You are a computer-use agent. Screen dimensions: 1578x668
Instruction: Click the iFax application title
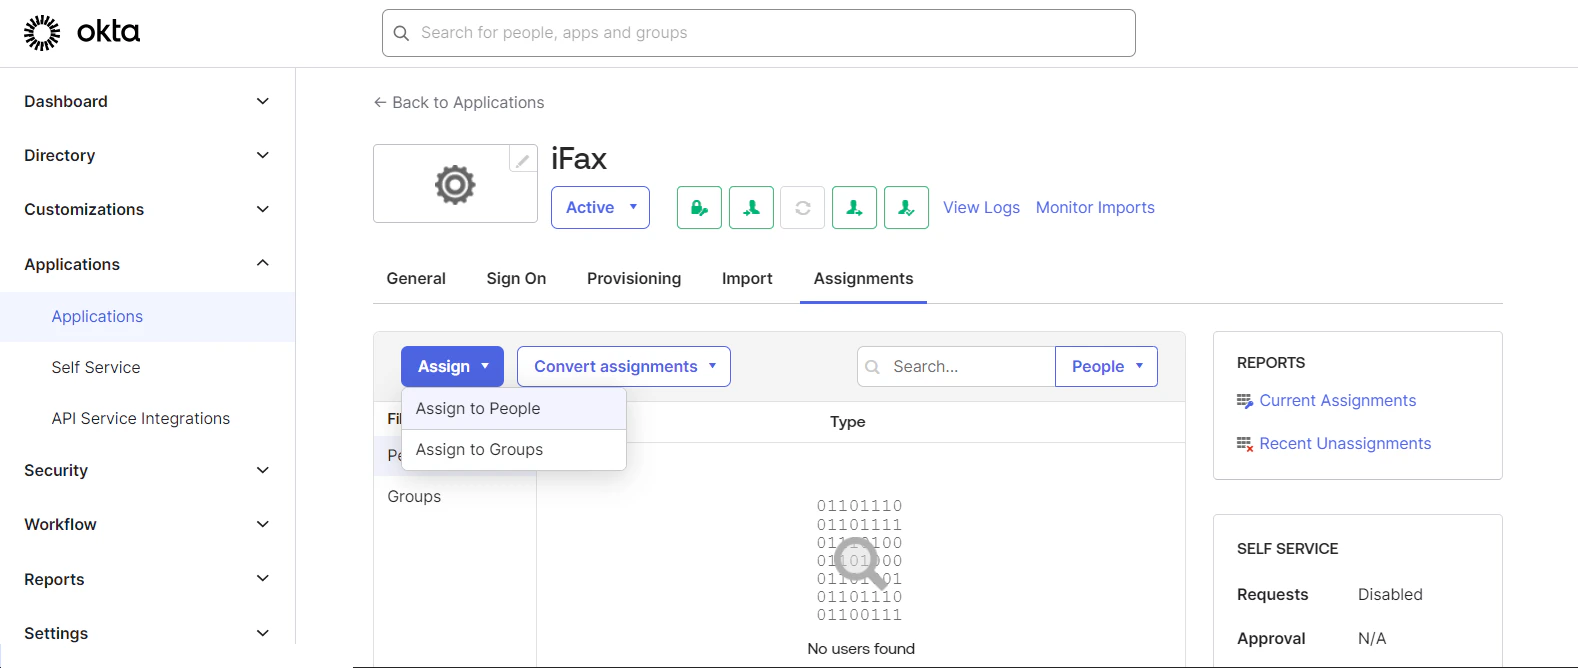click(579, 159)
